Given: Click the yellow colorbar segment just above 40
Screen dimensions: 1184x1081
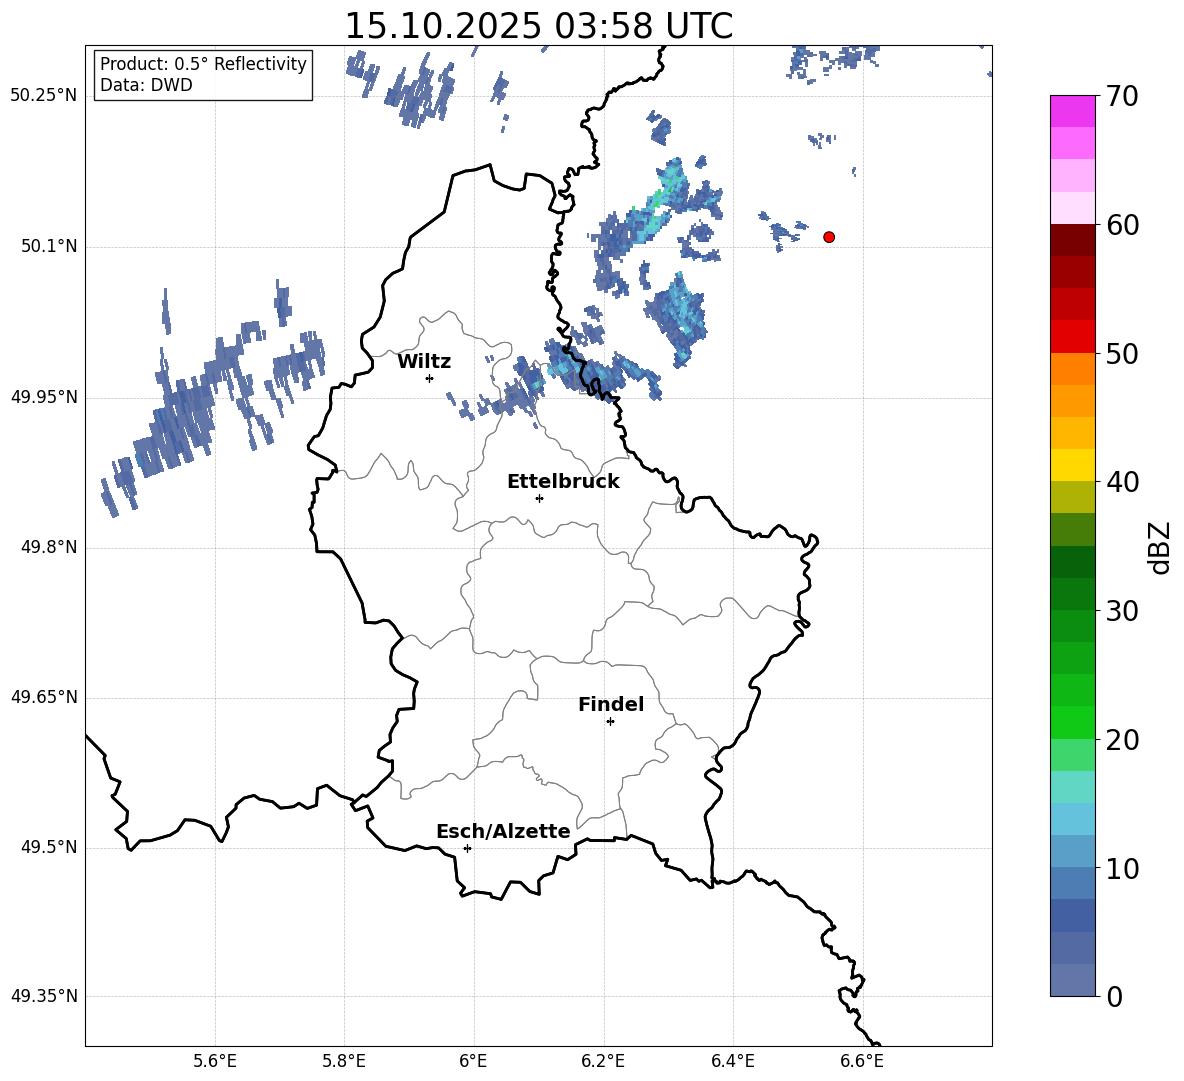Looking at the screenshot, I should coord(1073,465).
